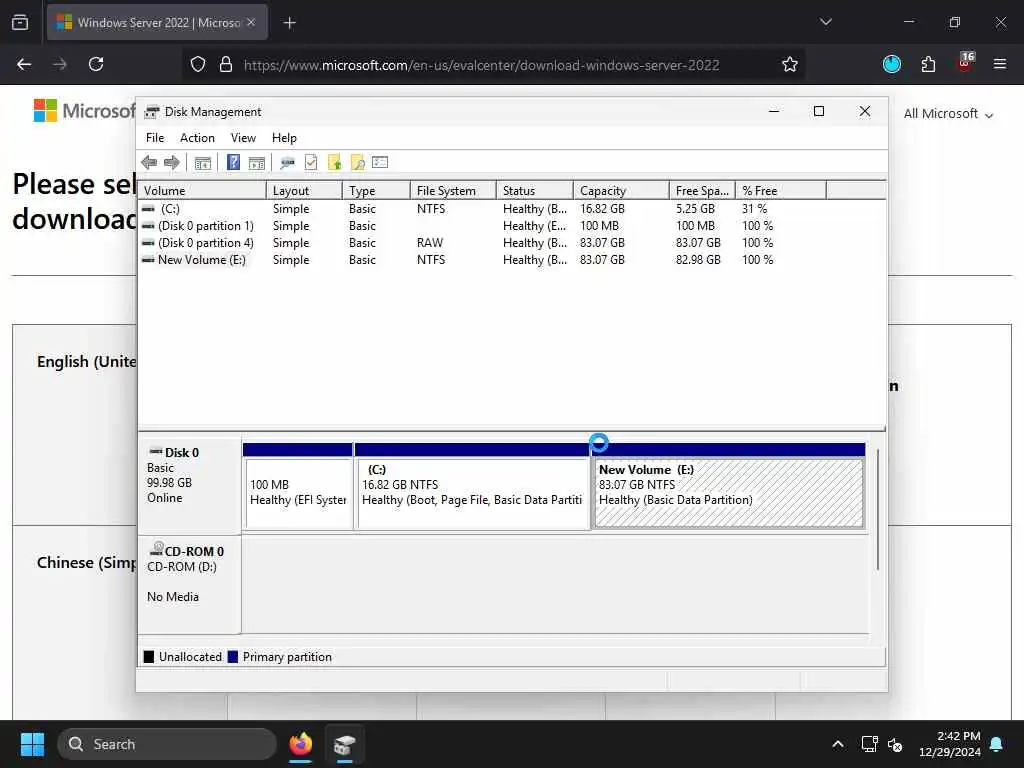This screenshot has width=1024, height=768.
Task: Click the RAW file system cell
Action: point(430,243)
